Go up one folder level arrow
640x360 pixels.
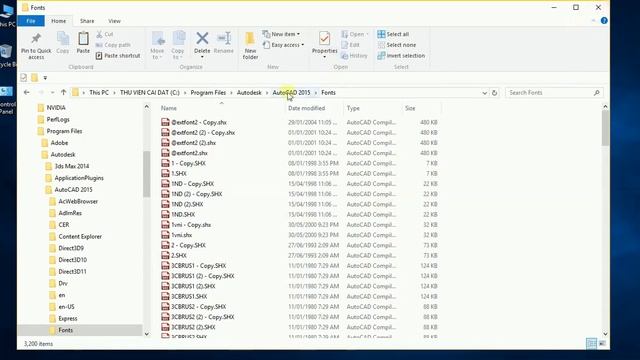point(63,93)
